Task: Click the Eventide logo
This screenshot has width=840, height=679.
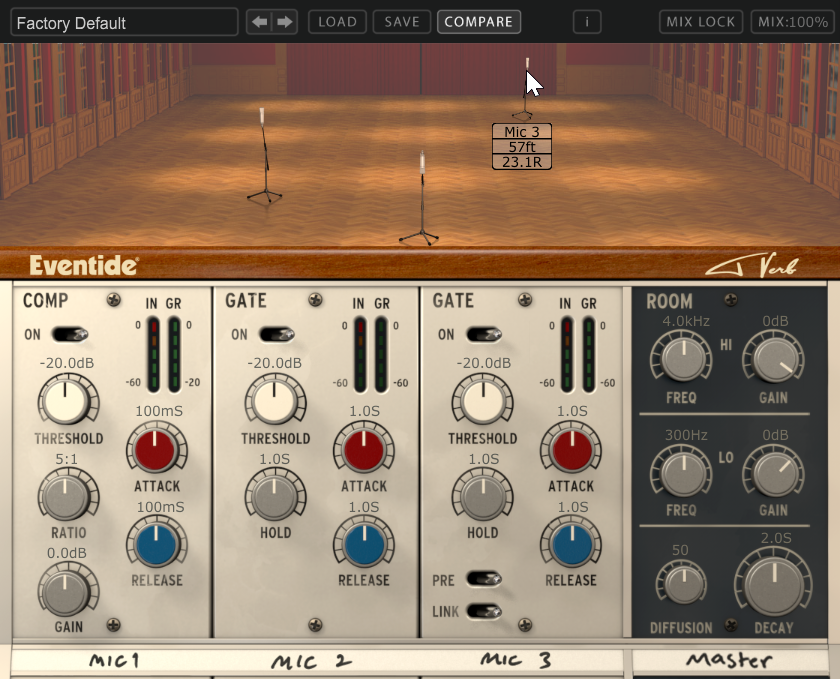Action: 83,265
